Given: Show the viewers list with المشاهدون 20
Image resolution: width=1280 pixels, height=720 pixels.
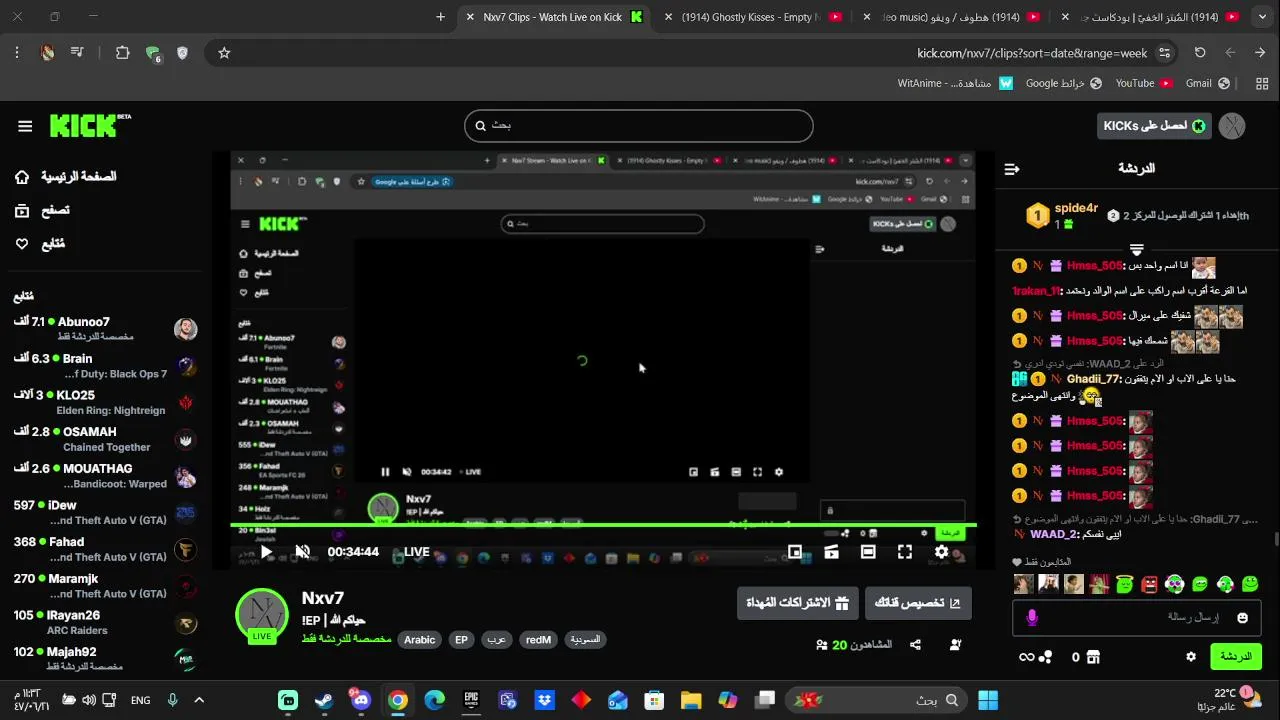Looking at the screenshot, I should click(853, 645).
